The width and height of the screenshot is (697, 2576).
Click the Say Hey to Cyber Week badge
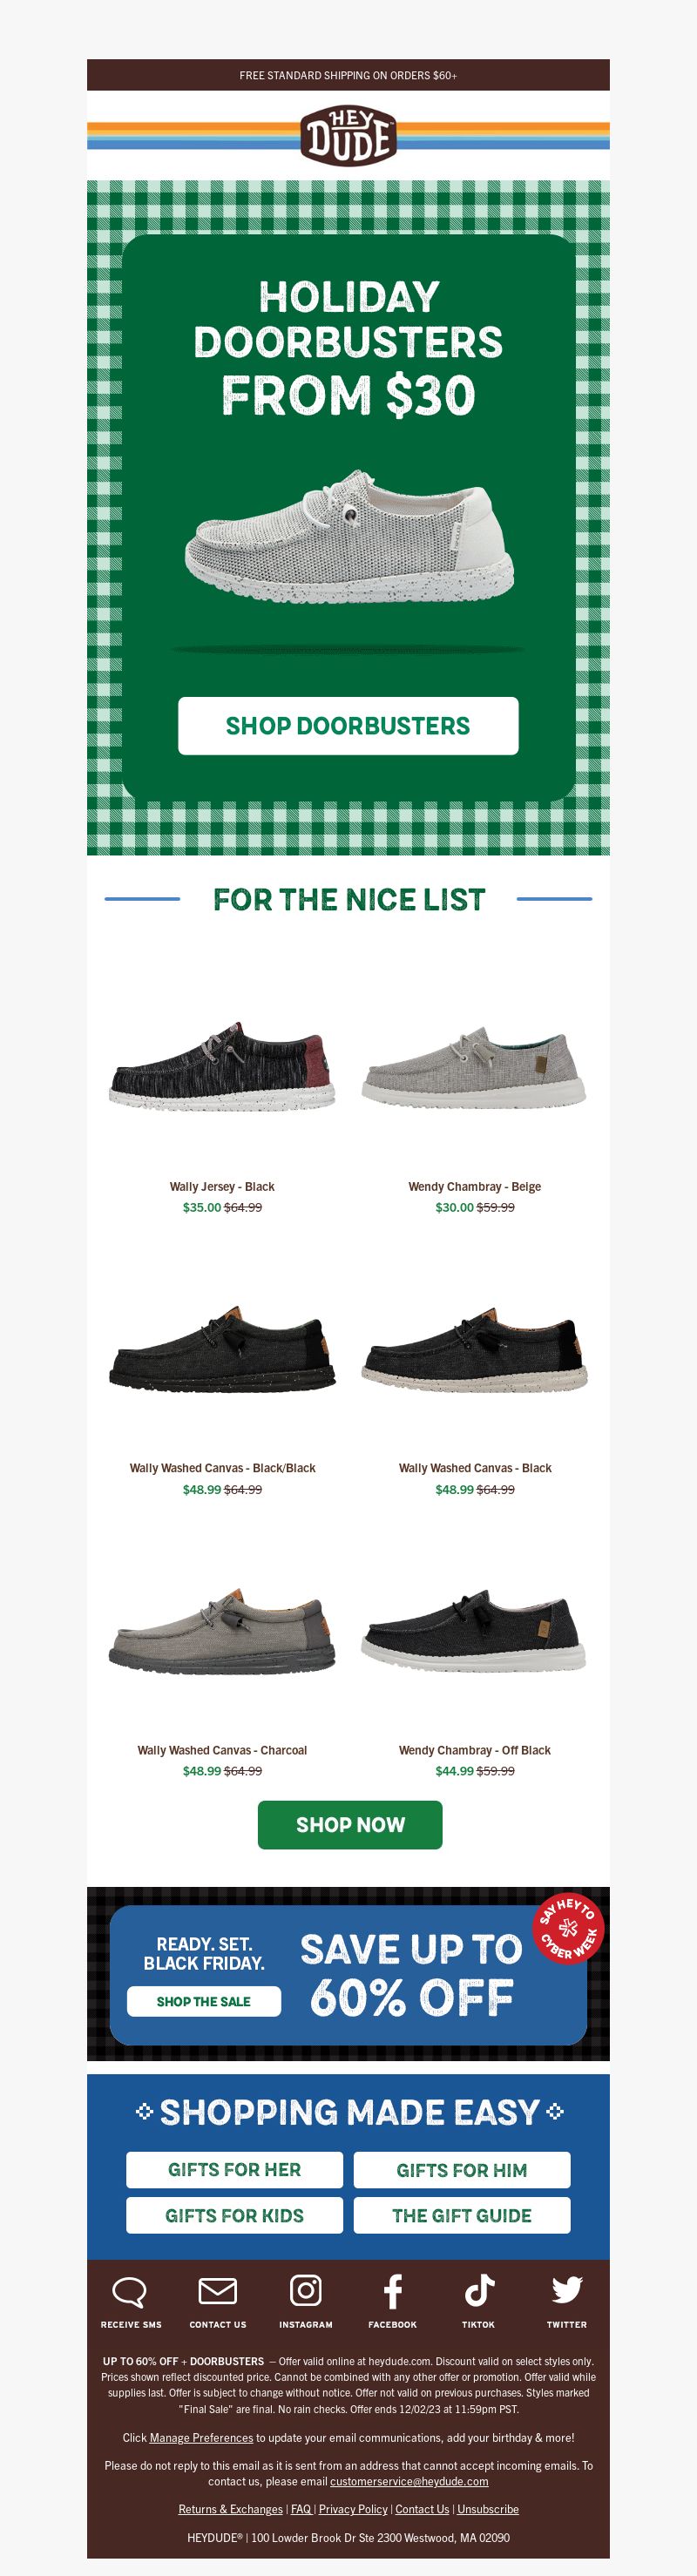click(568, 1928)
